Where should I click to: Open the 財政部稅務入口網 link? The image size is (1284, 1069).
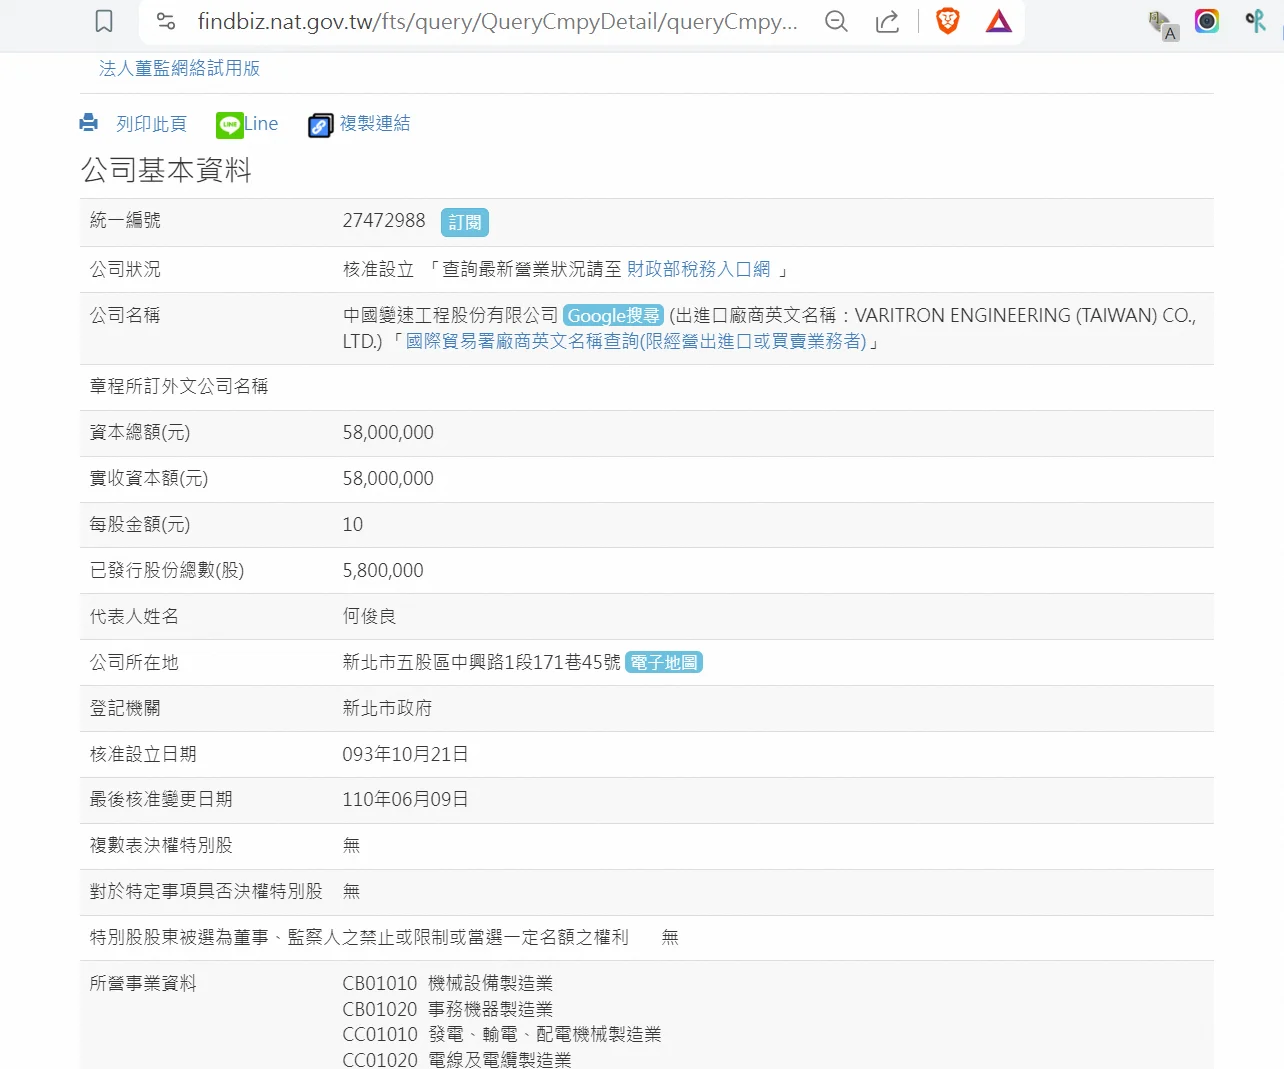[x=698, y=269]
